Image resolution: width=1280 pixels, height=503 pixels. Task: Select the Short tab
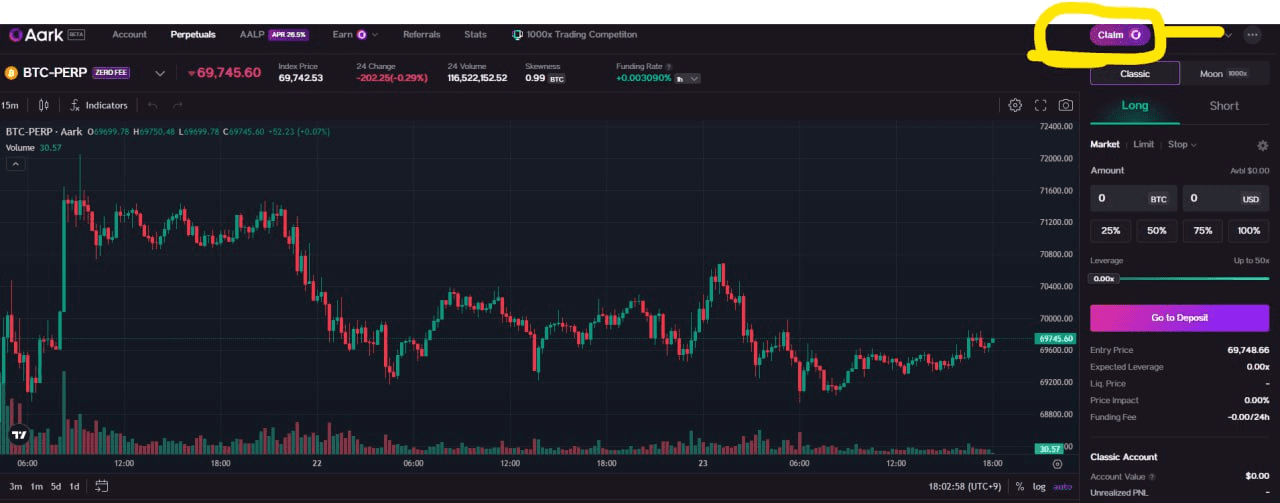click(1224, 106)
